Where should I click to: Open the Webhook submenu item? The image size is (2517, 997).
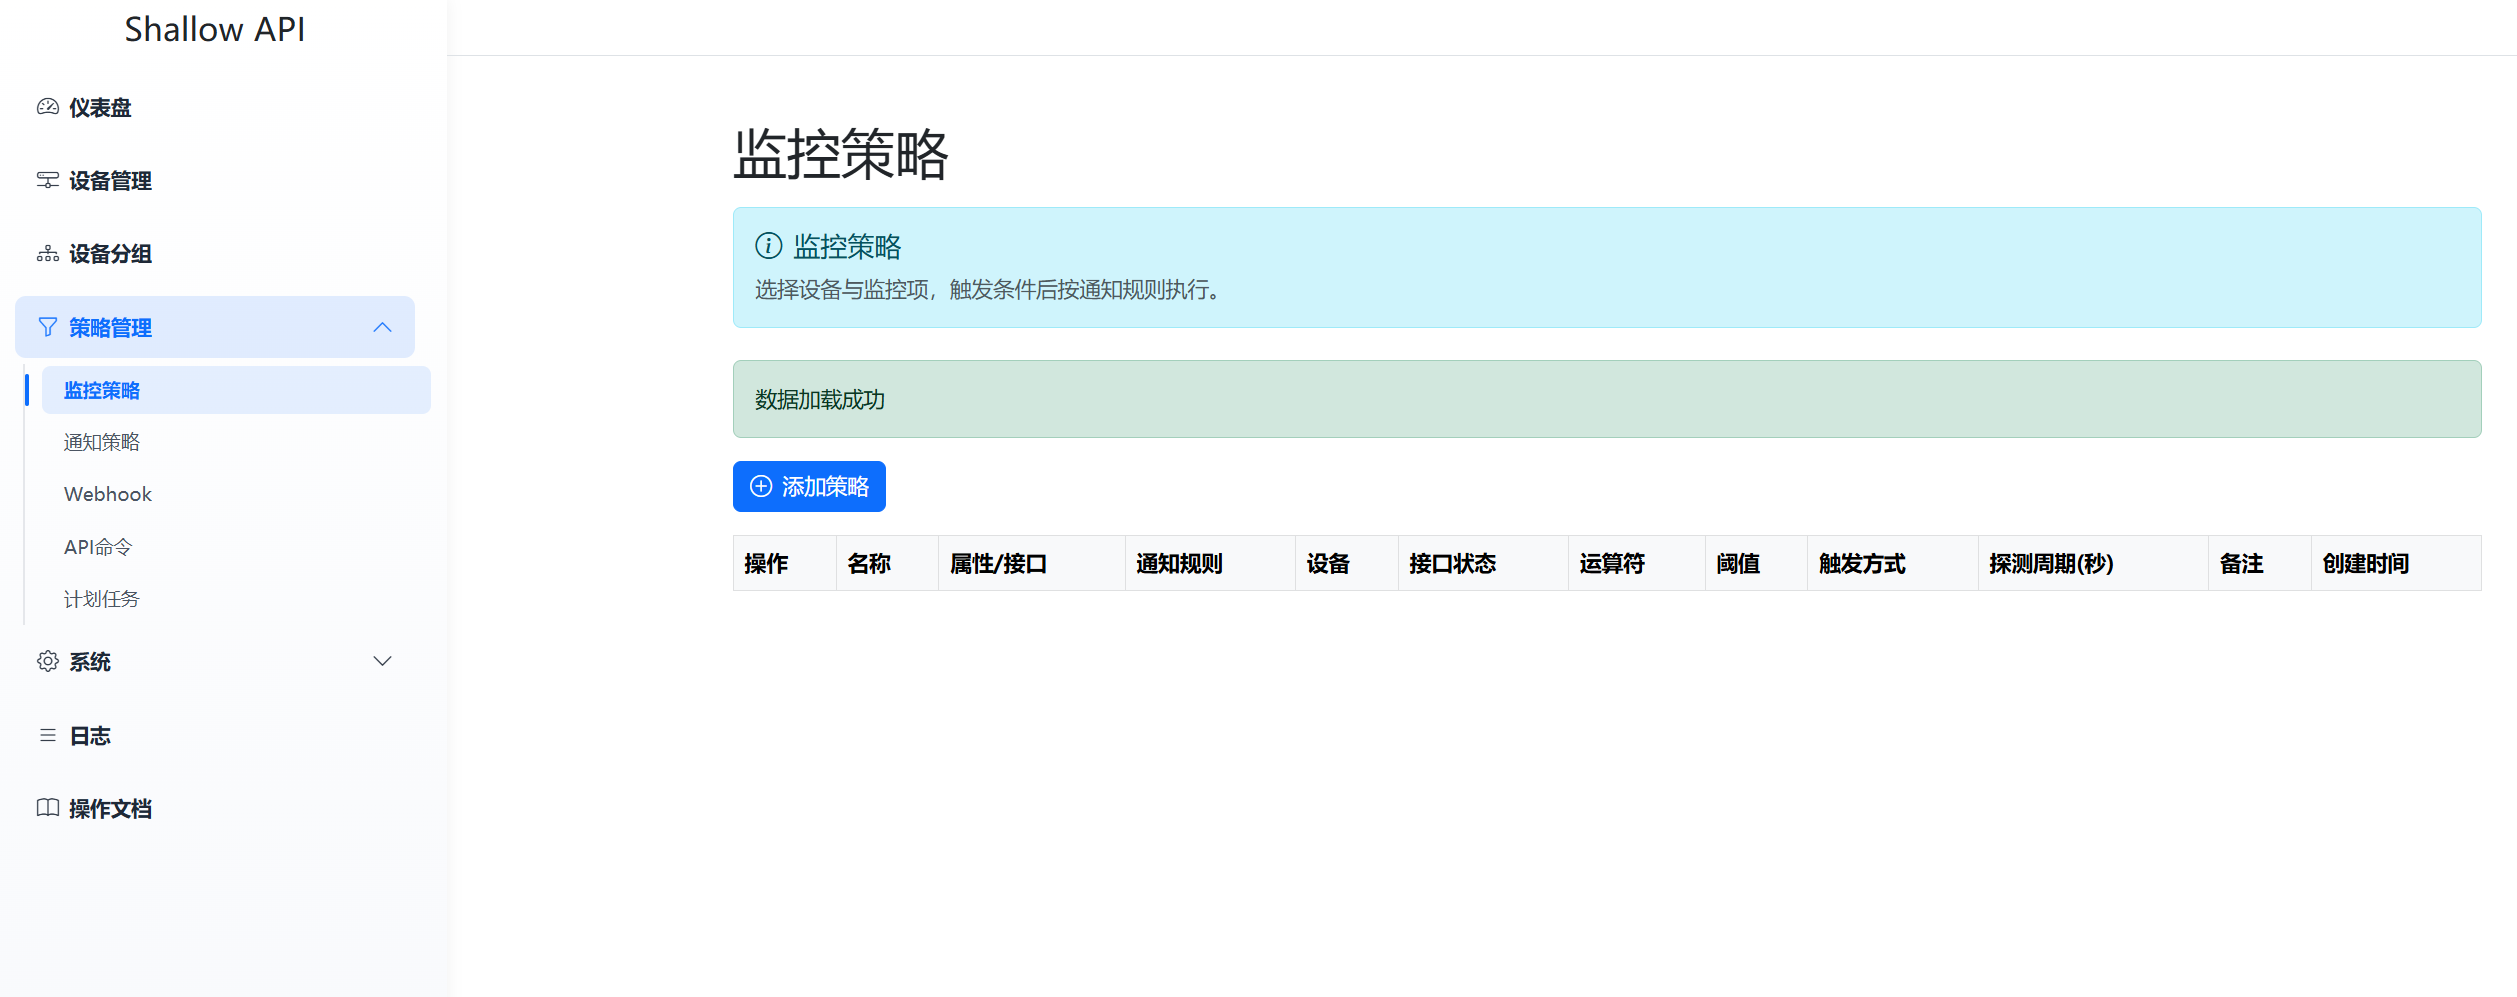[108, 494]
